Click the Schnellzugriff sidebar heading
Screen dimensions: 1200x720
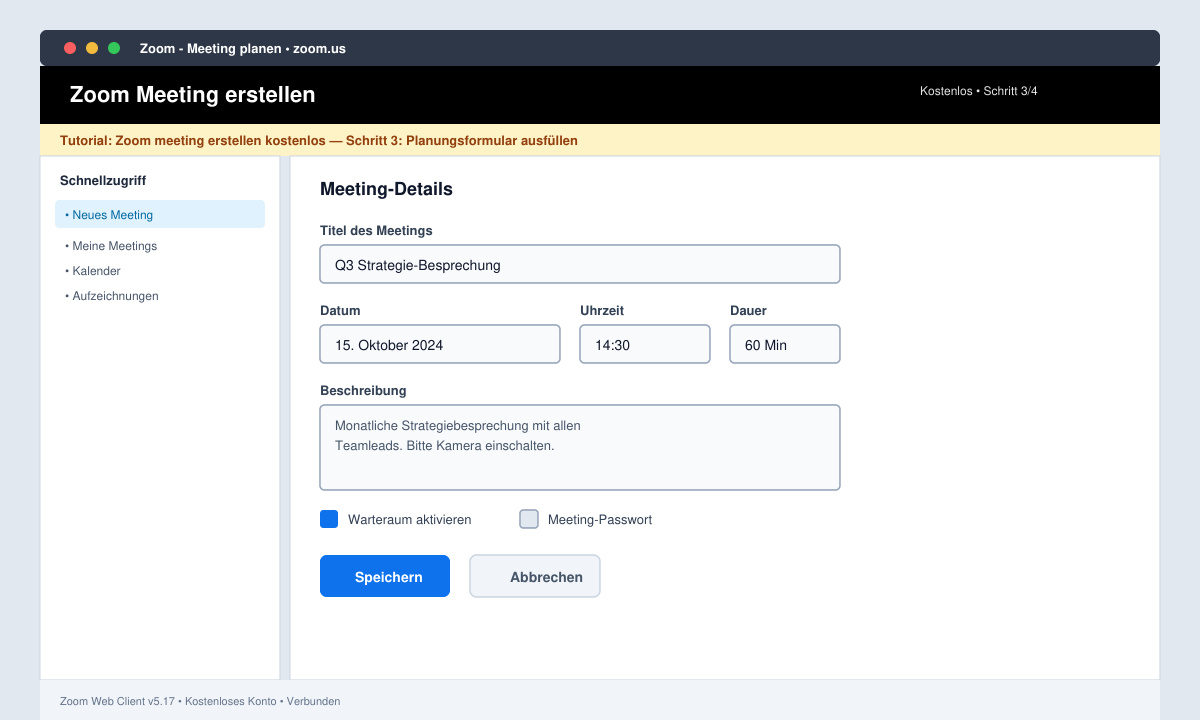coord(103,181)
